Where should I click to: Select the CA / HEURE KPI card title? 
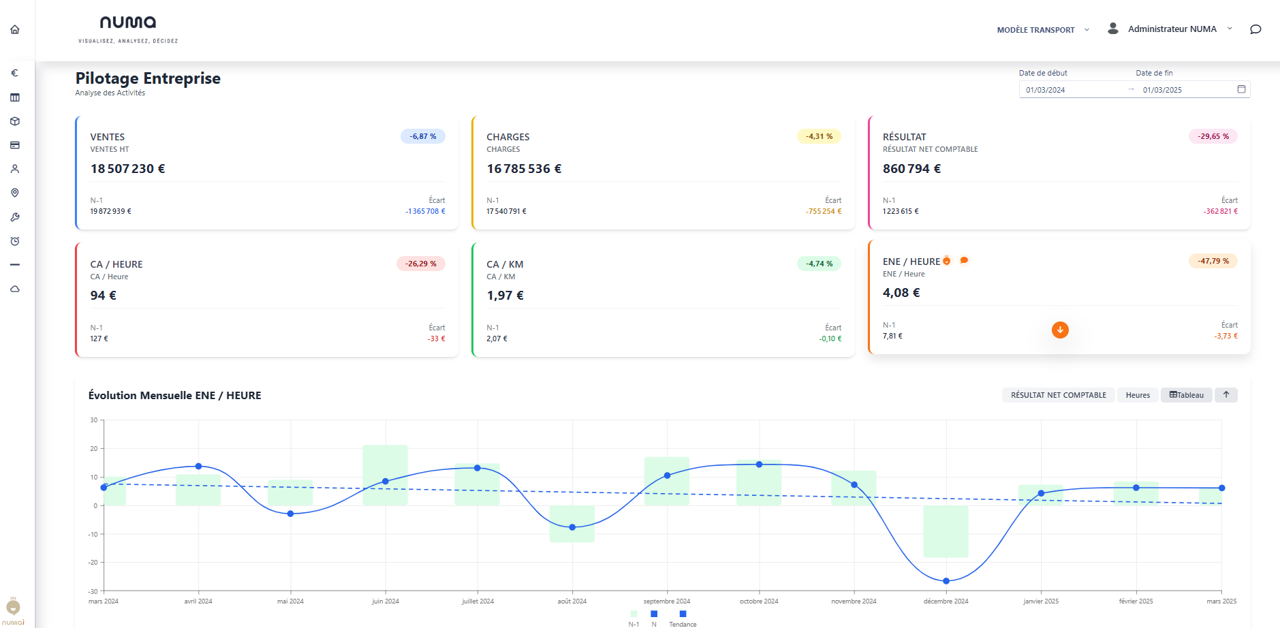[x=116, y=265]
